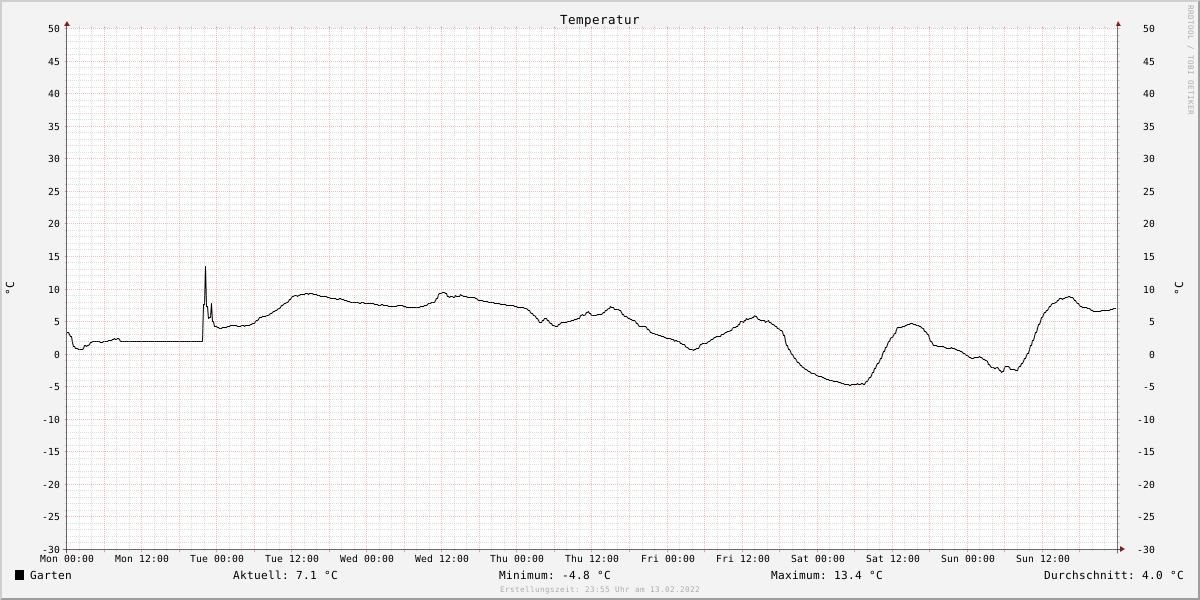Image resolution: width=1200 pixels, height=600 pixels.
Task: Click the "Durchschnitt: 4.0 °C" average value
Action: tap(1114, 575)
